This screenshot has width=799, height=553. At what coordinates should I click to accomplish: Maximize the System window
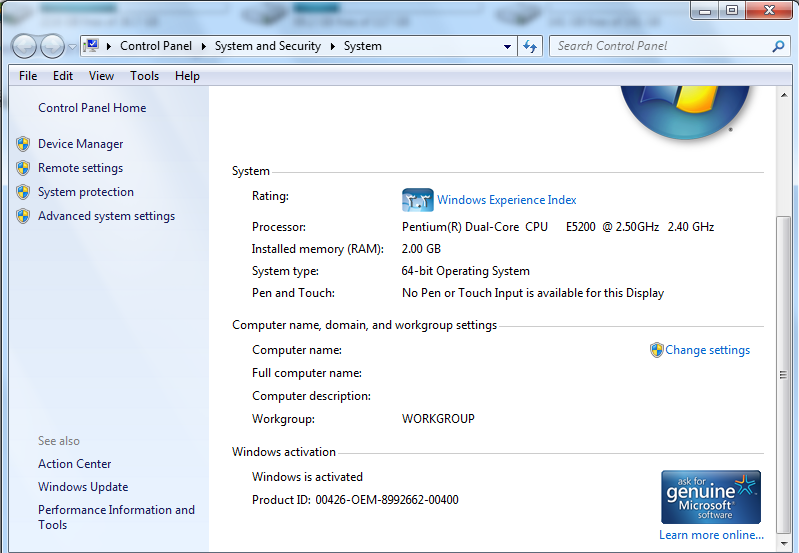pyautogui.click(x=732, y=10)
